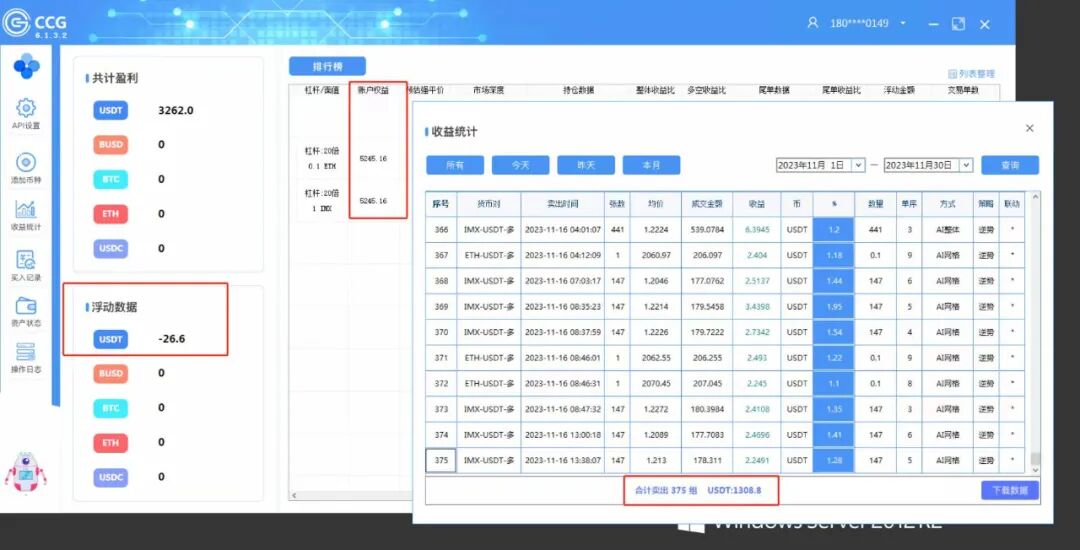Image resolution: width=1080 pixels, height=550 pixels.
Task: Filter earnings by 今天
Action: point(520,165)
